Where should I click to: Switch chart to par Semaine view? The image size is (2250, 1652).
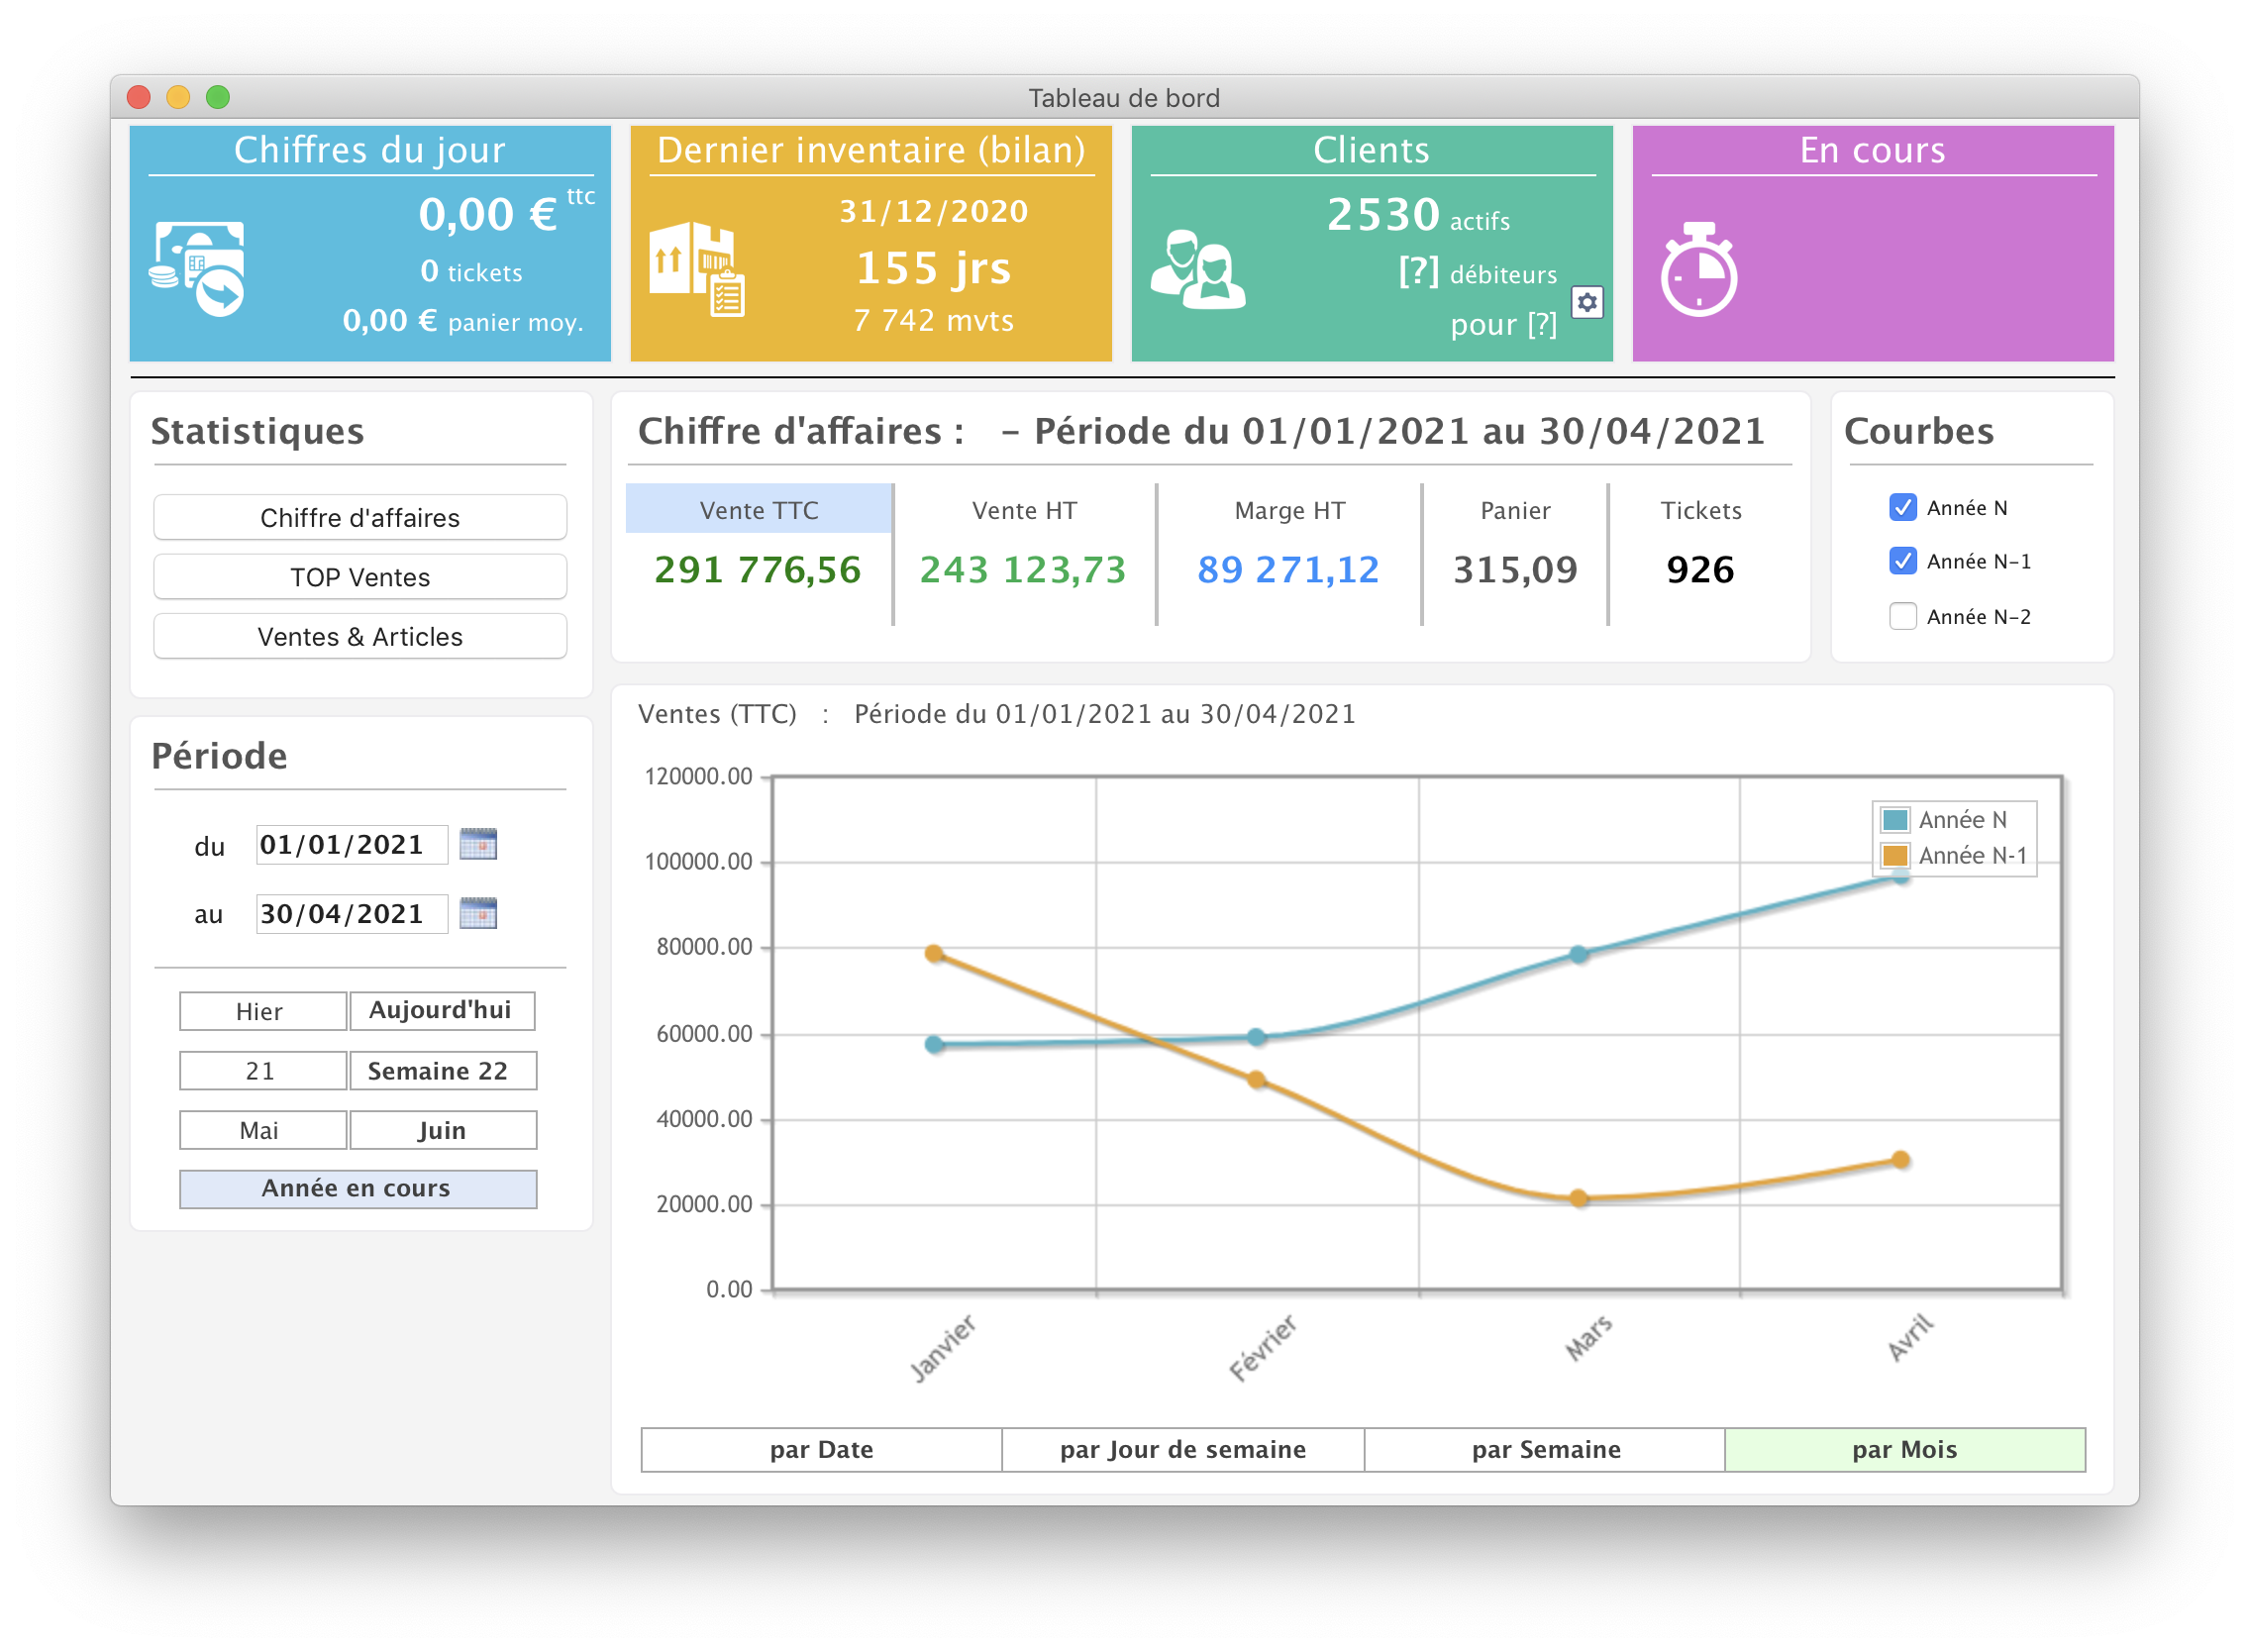point(1545,1450)
